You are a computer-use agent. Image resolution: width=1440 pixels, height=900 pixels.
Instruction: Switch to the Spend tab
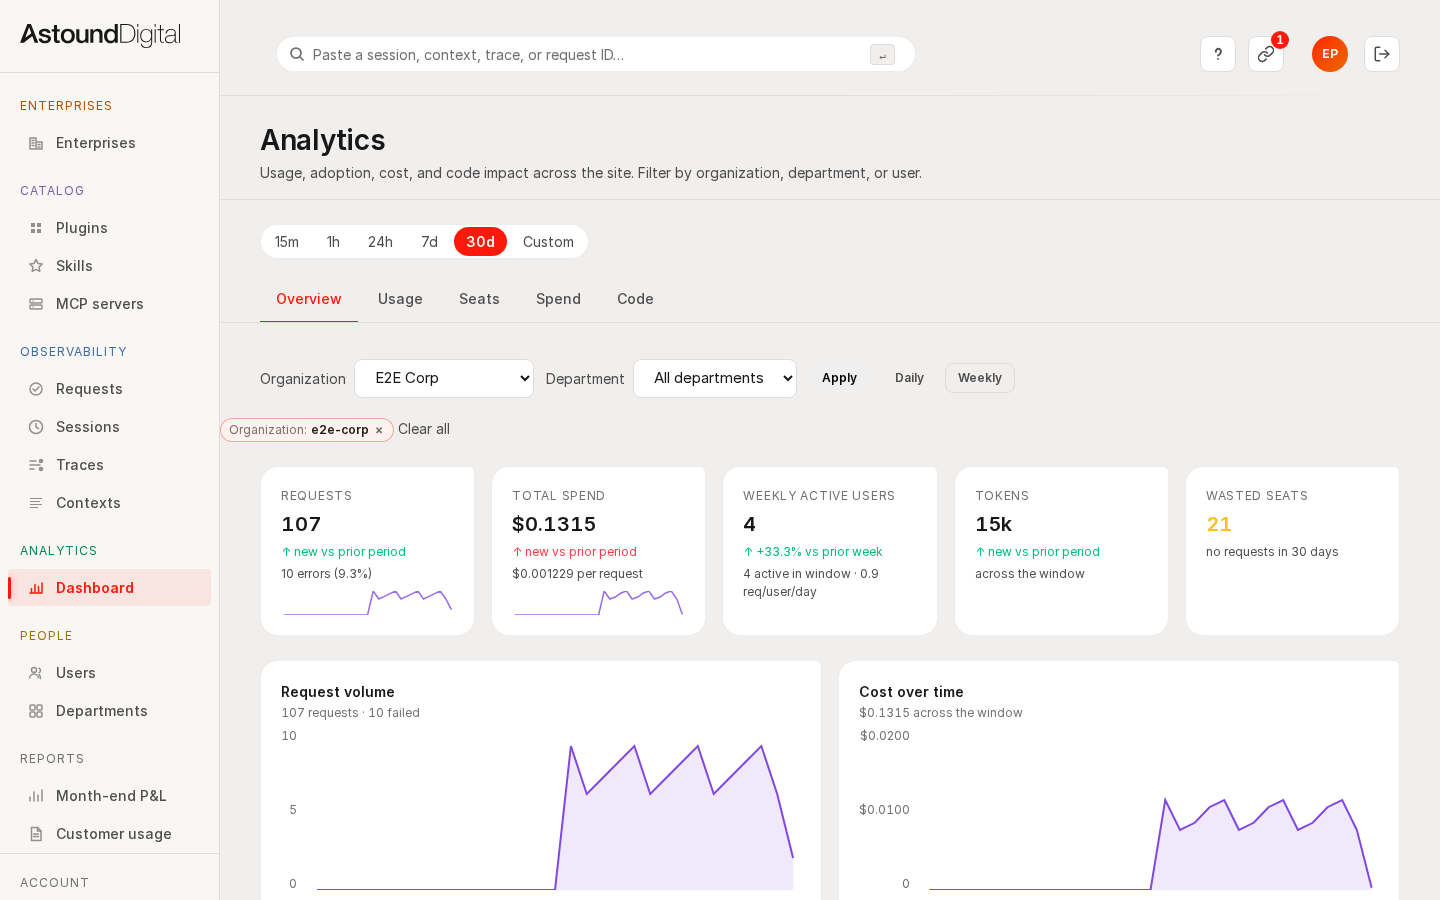tap(558, 299)
